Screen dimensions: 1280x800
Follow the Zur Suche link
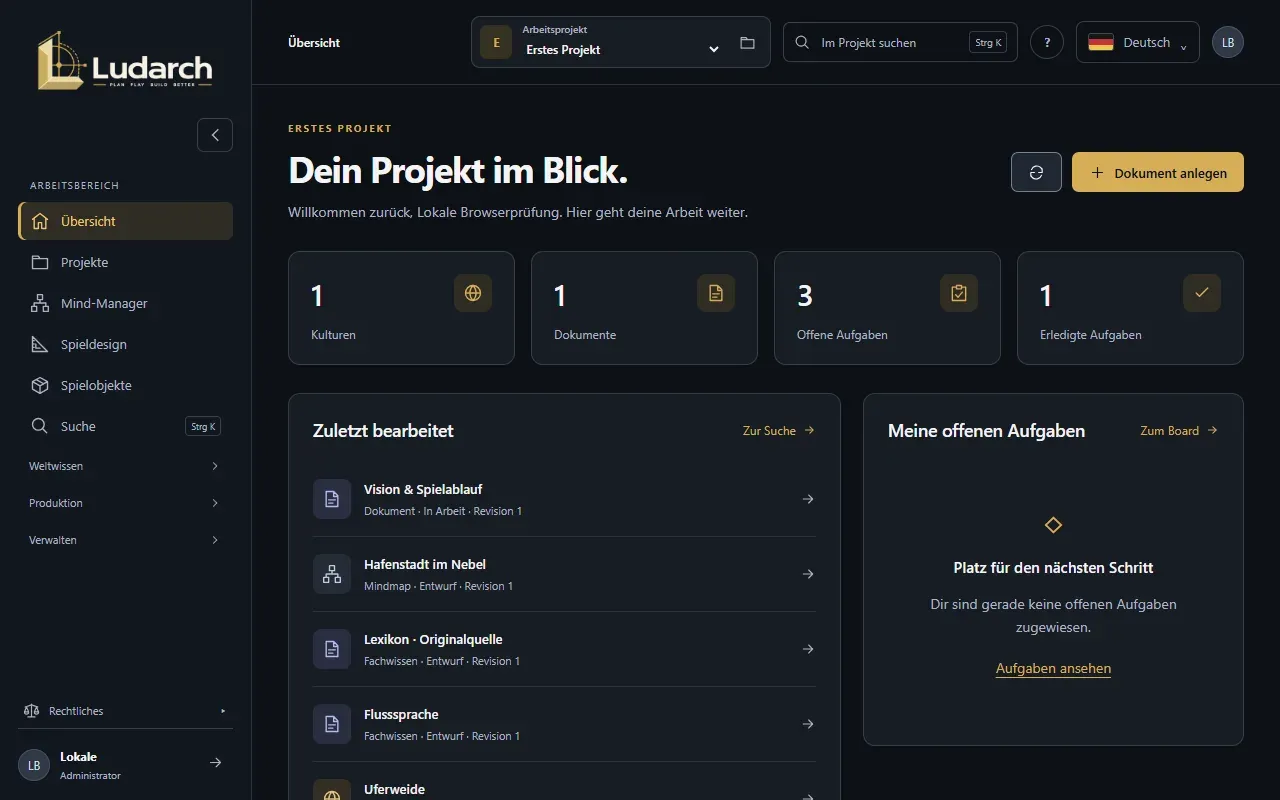(779, 431)
